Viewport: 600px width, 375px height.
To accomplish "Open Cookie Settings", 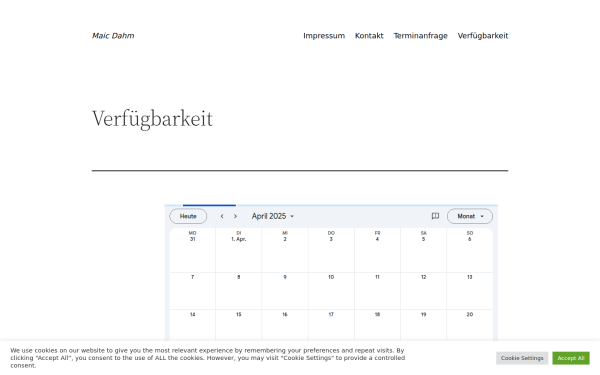I will (x=522, y=358).
